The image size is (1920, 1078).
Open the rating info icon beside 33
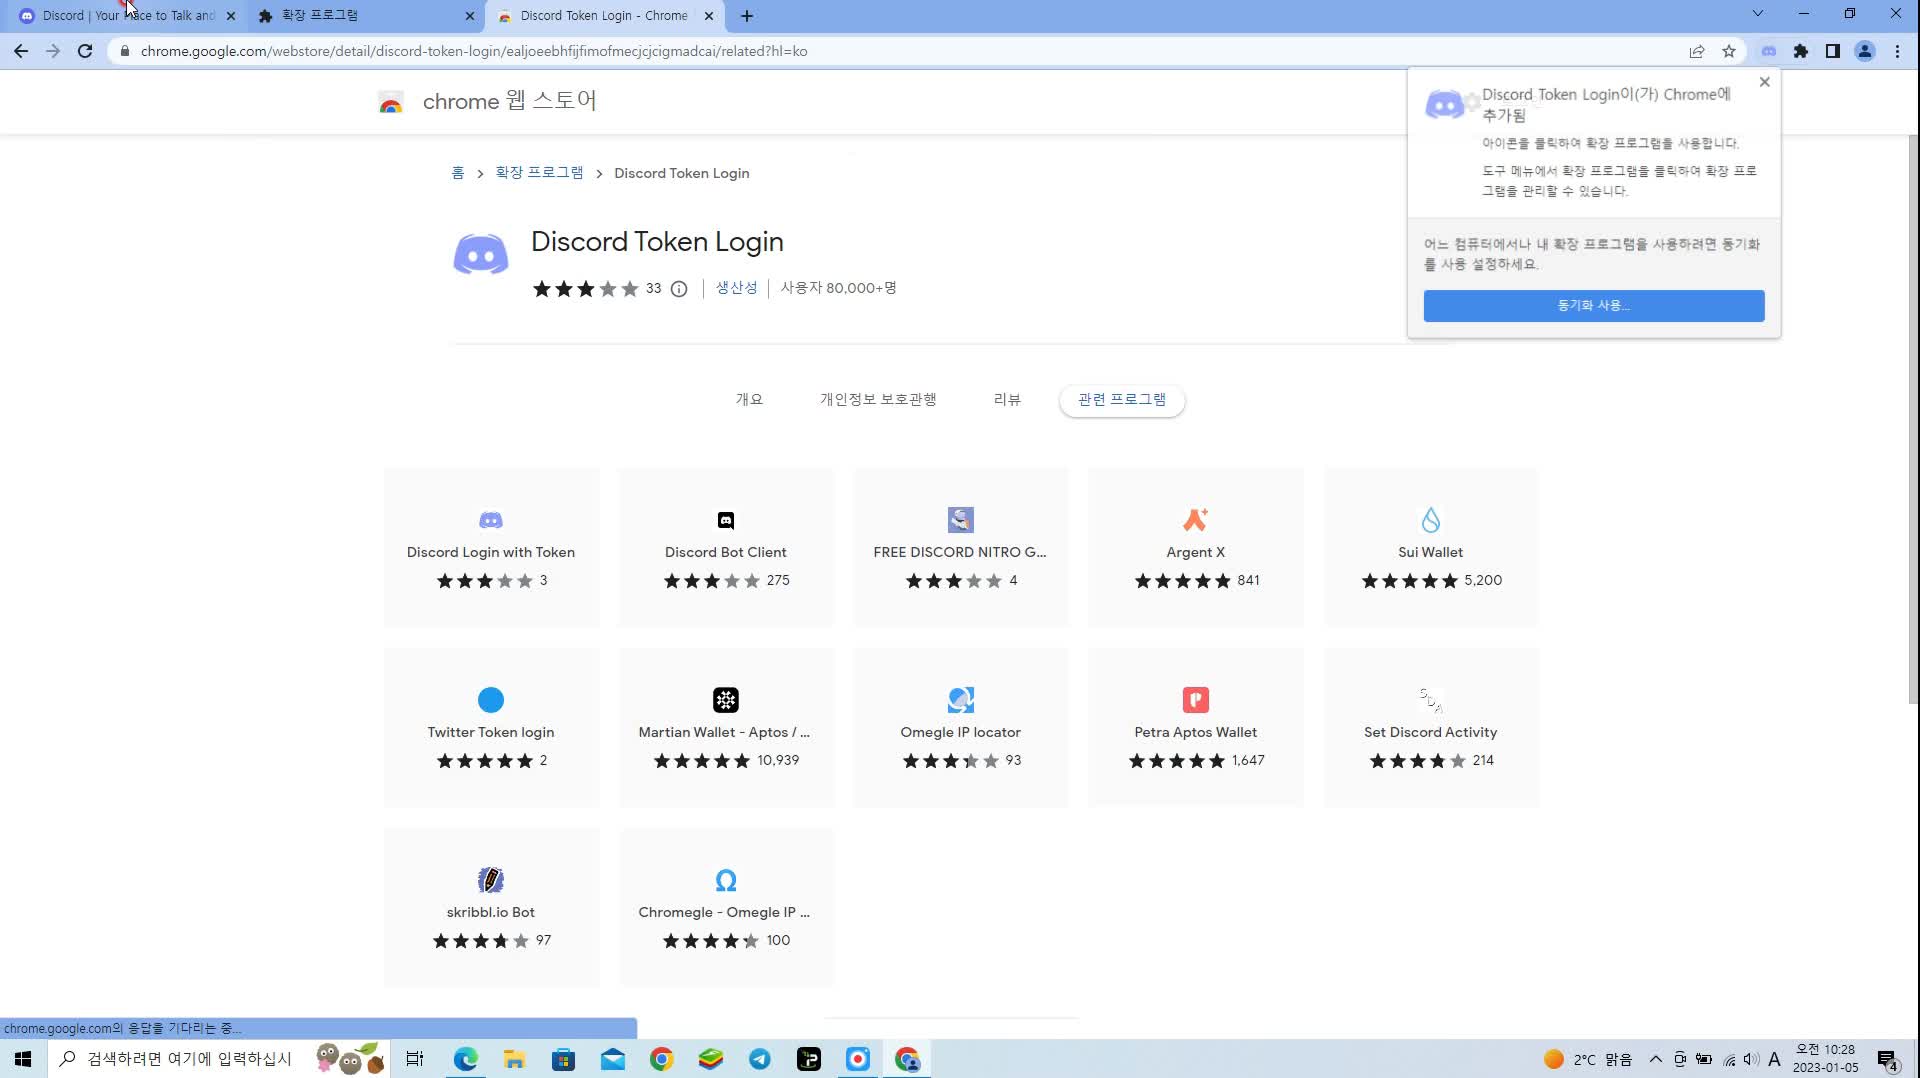coord(679,289)
